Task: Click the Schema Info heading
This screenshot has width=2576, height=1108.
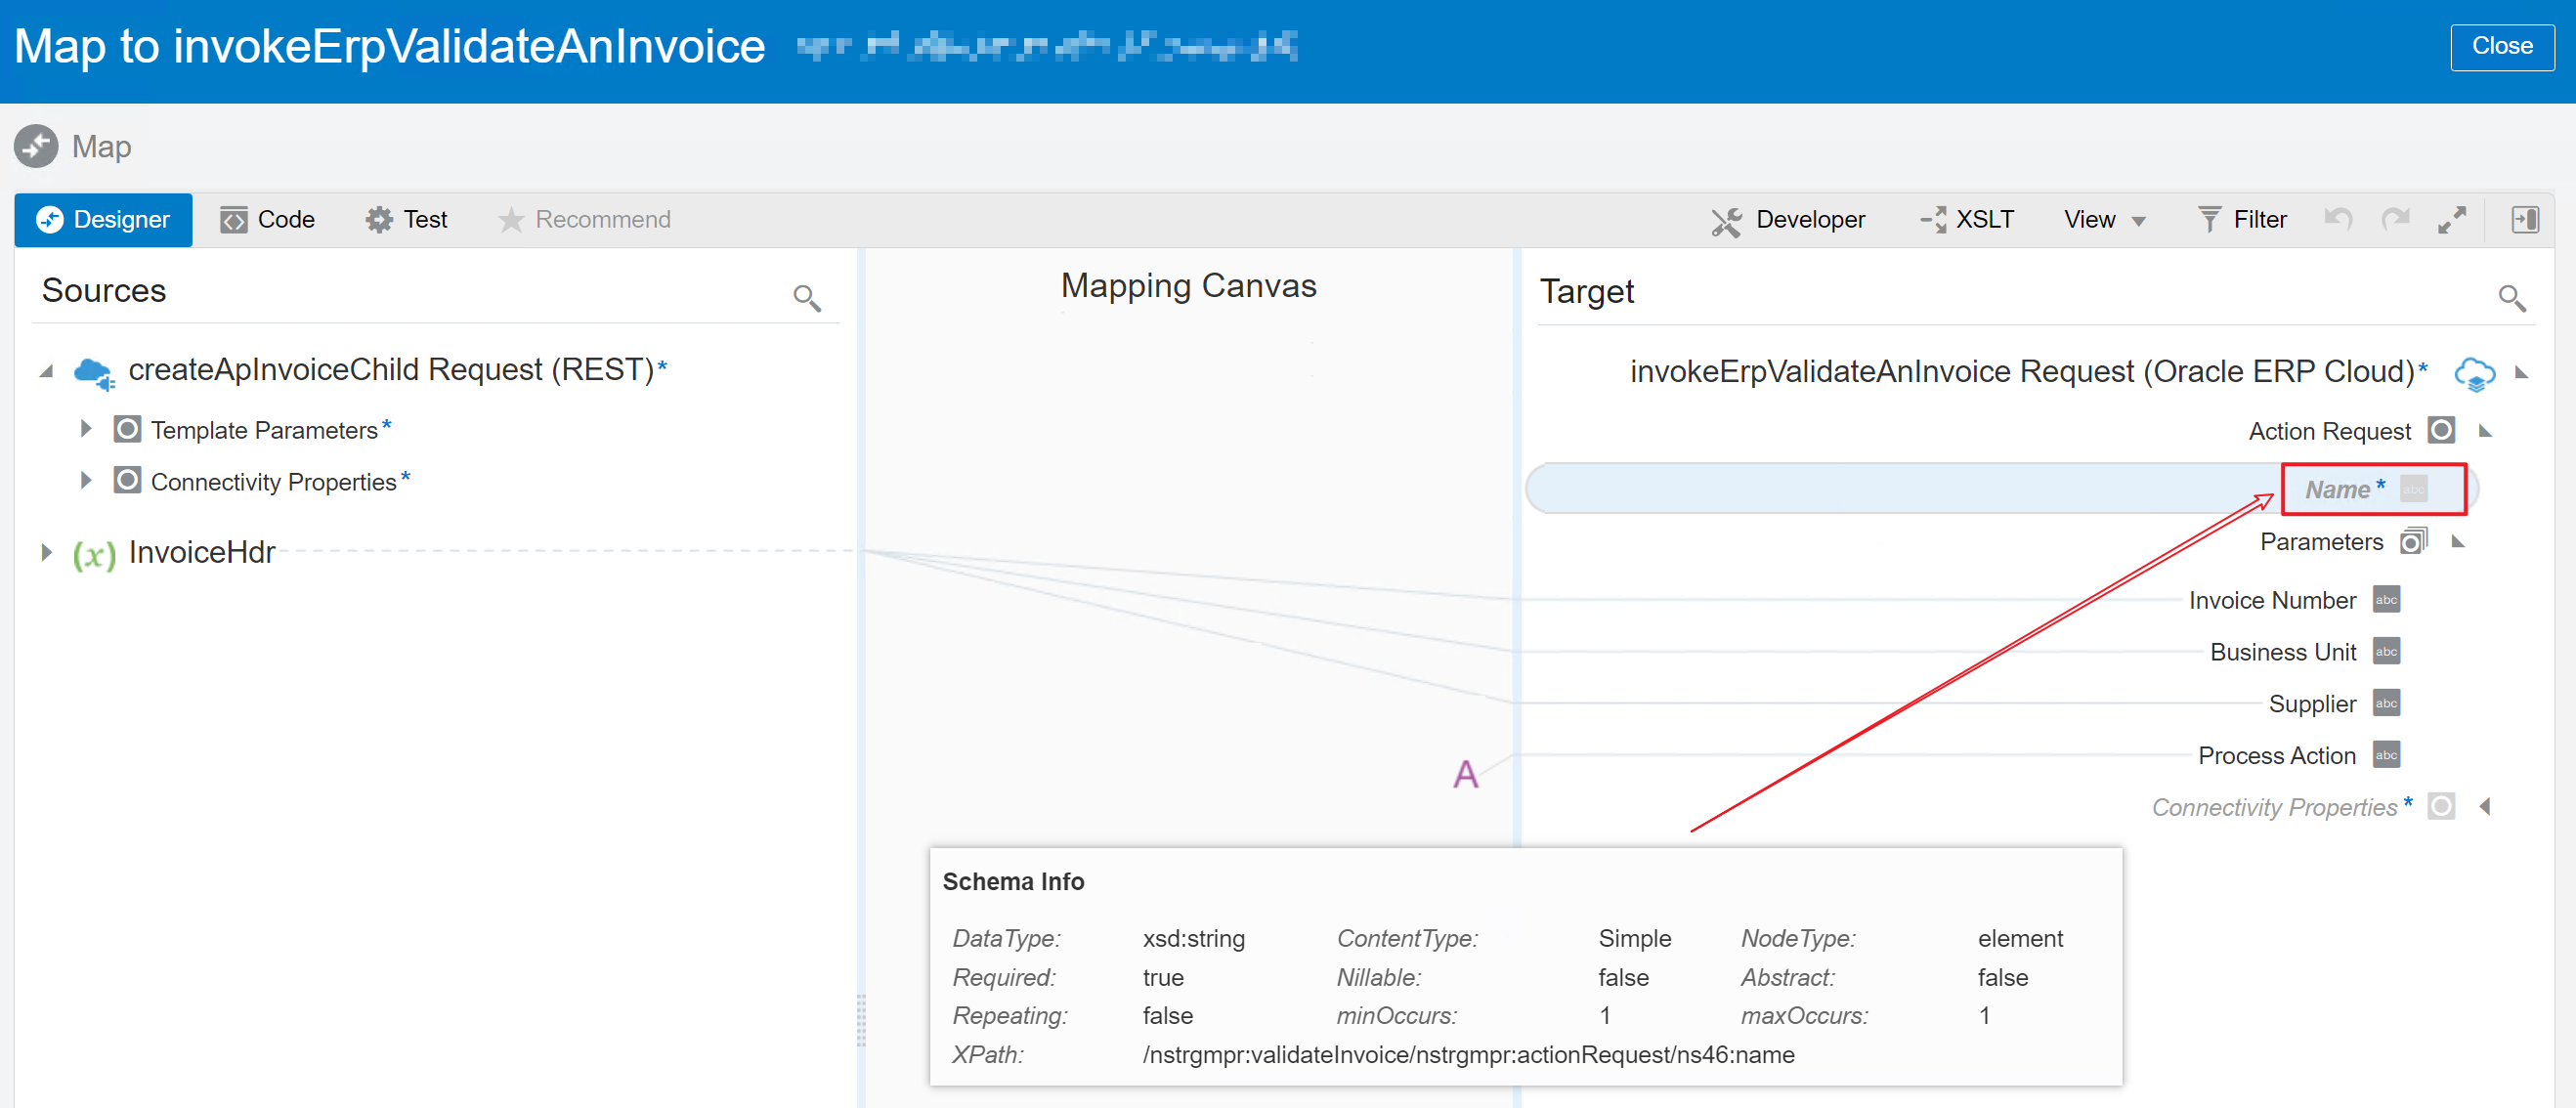Action: tap(1013, 882)
